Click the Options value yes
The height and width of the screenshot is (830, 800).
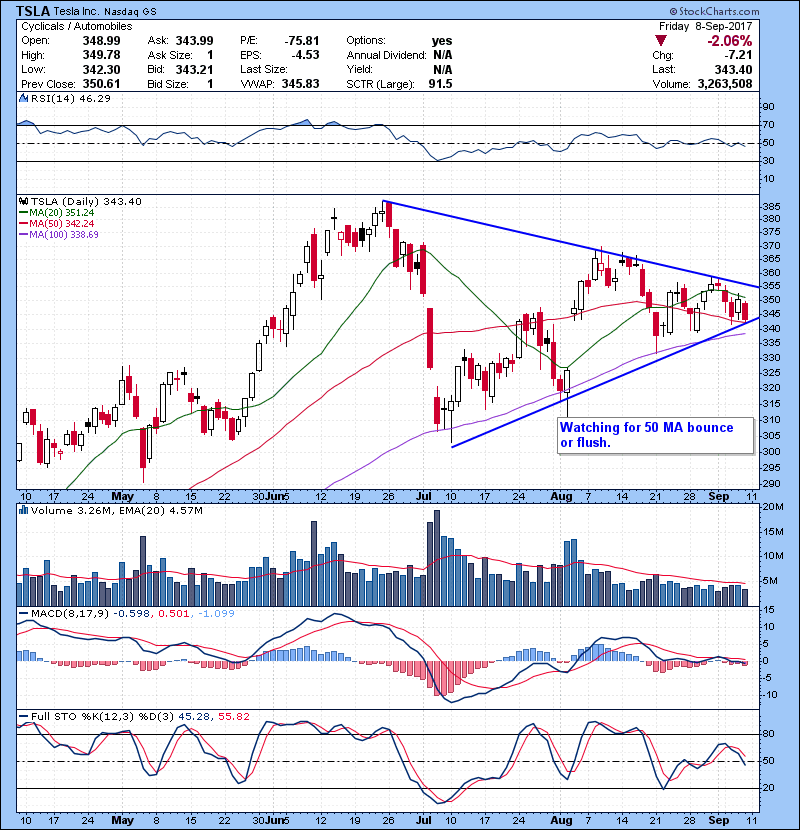click(x=442, y=41)
